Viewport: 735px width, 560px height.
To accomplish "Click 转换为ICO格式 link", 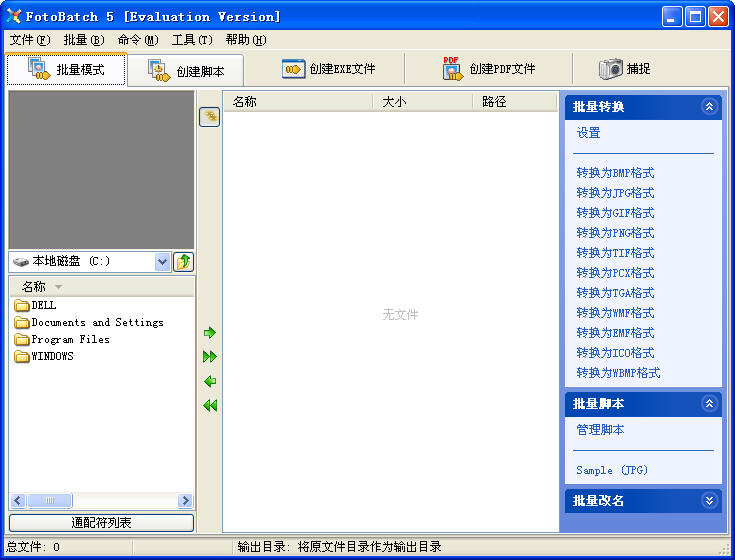I will [615, 353].
